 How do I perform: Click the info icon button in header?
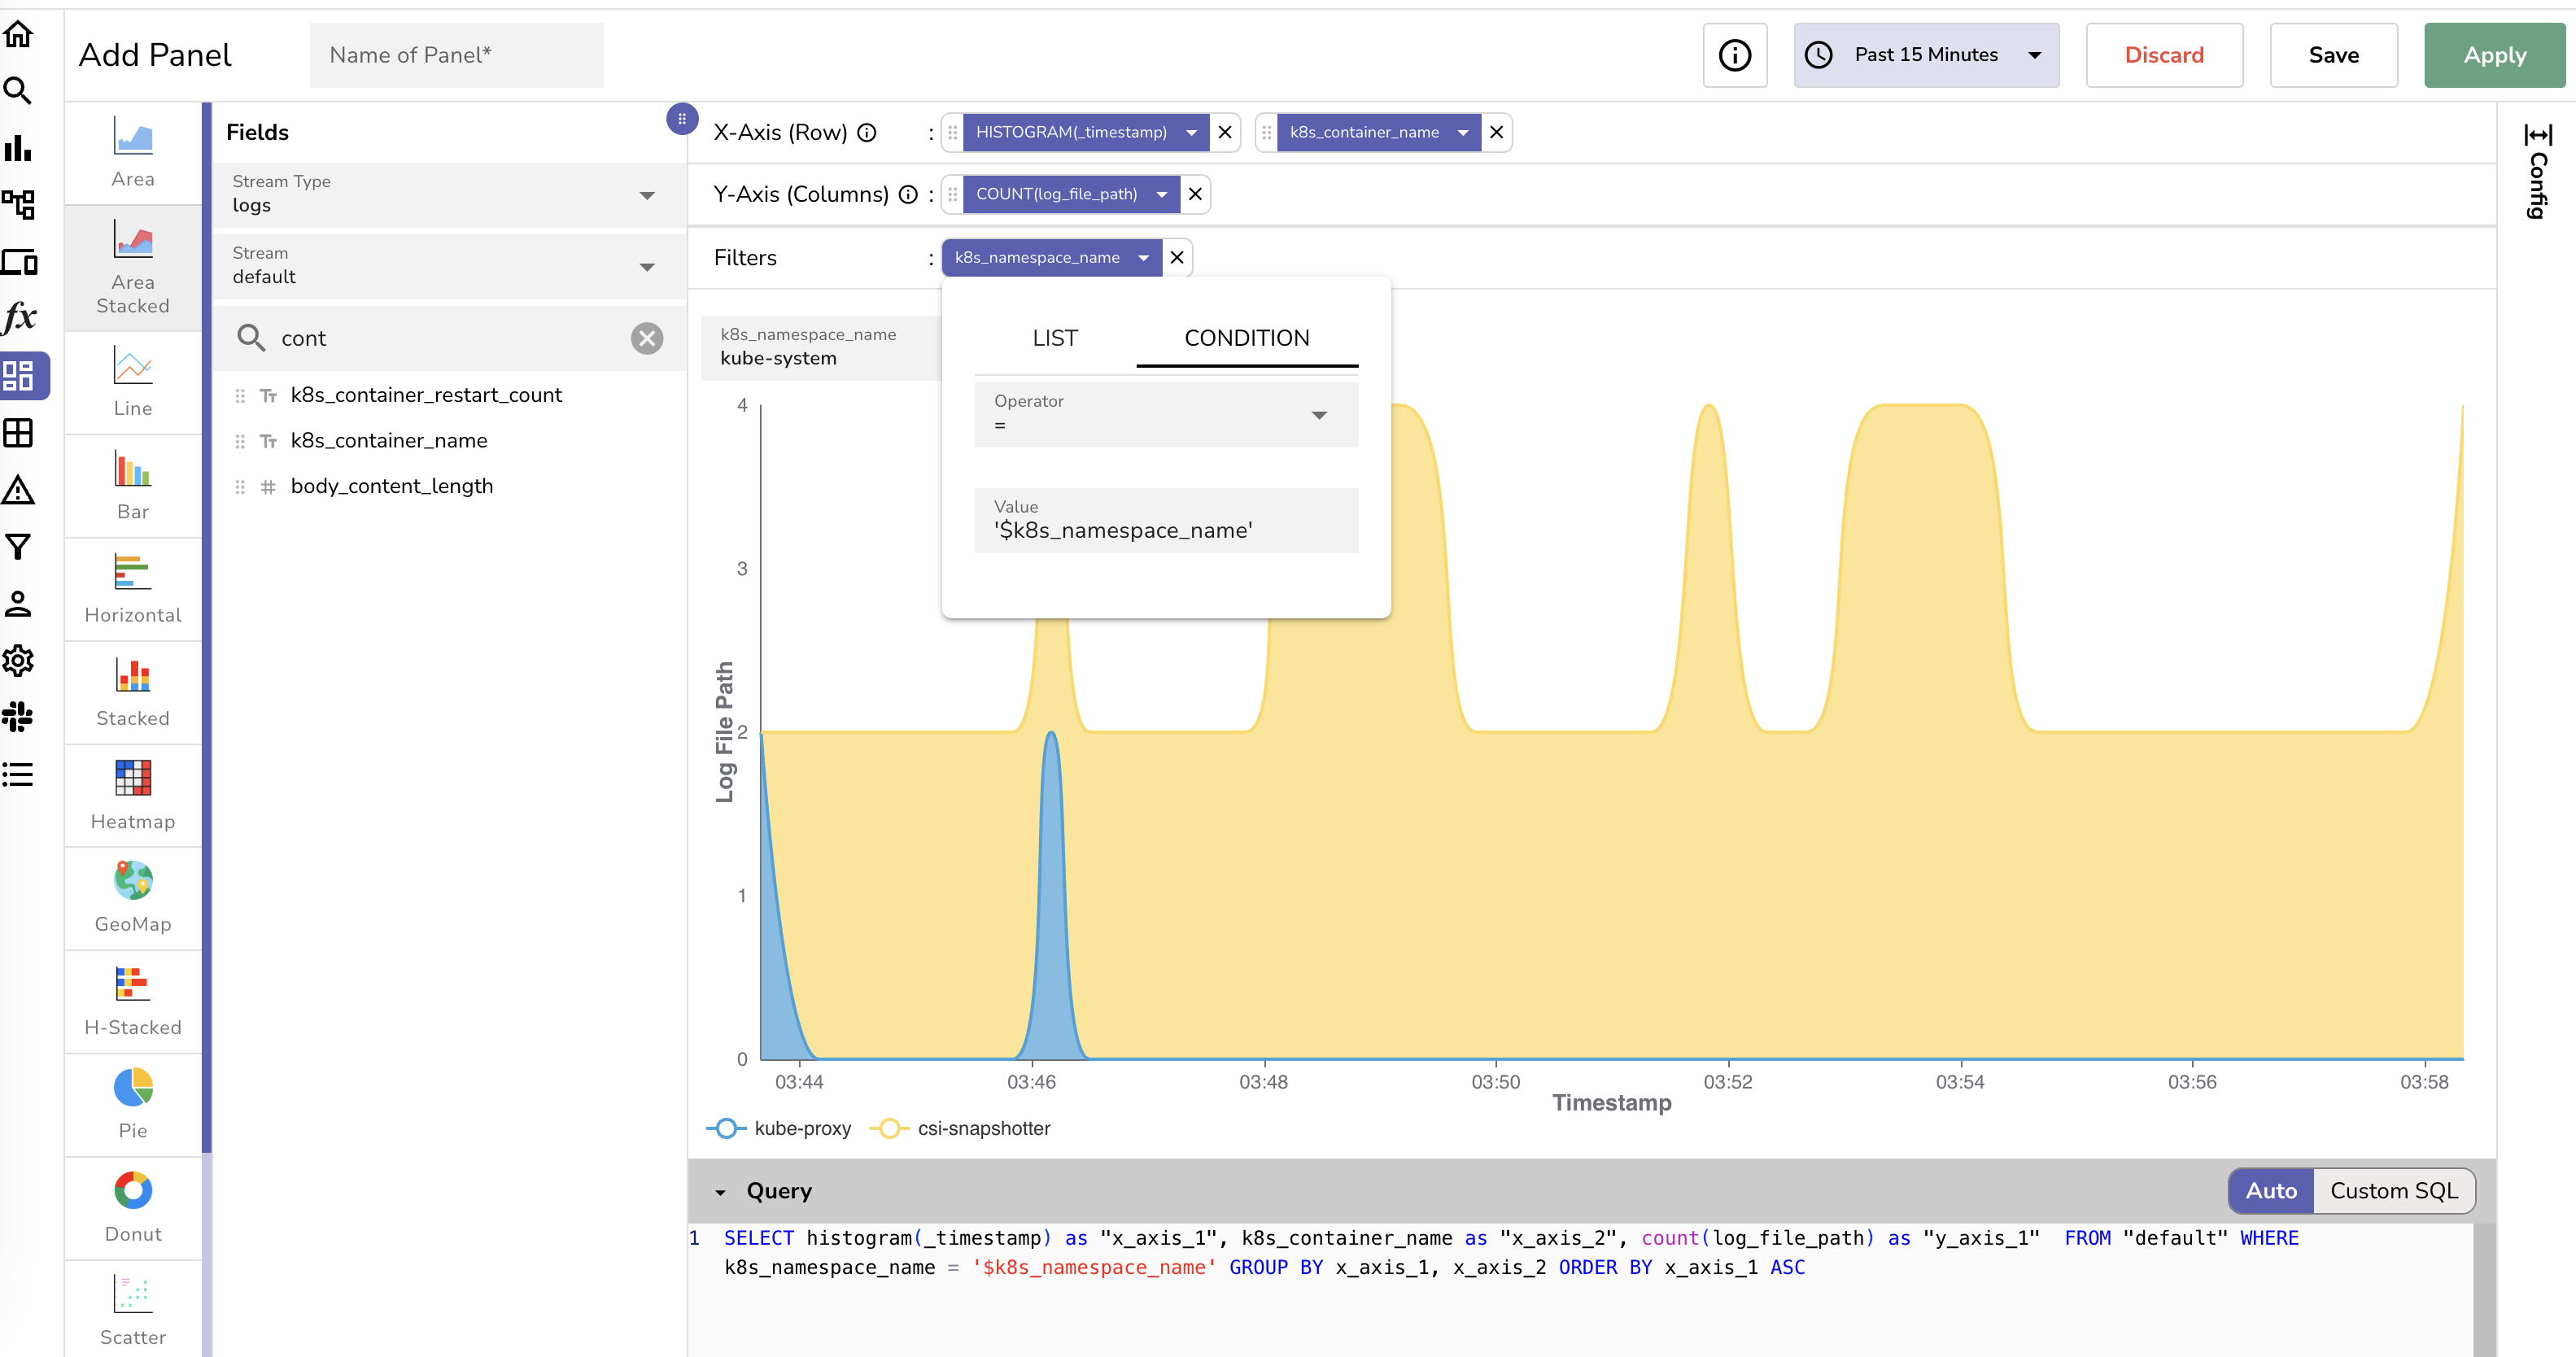pyautogui.click(x=1735, y=55)
